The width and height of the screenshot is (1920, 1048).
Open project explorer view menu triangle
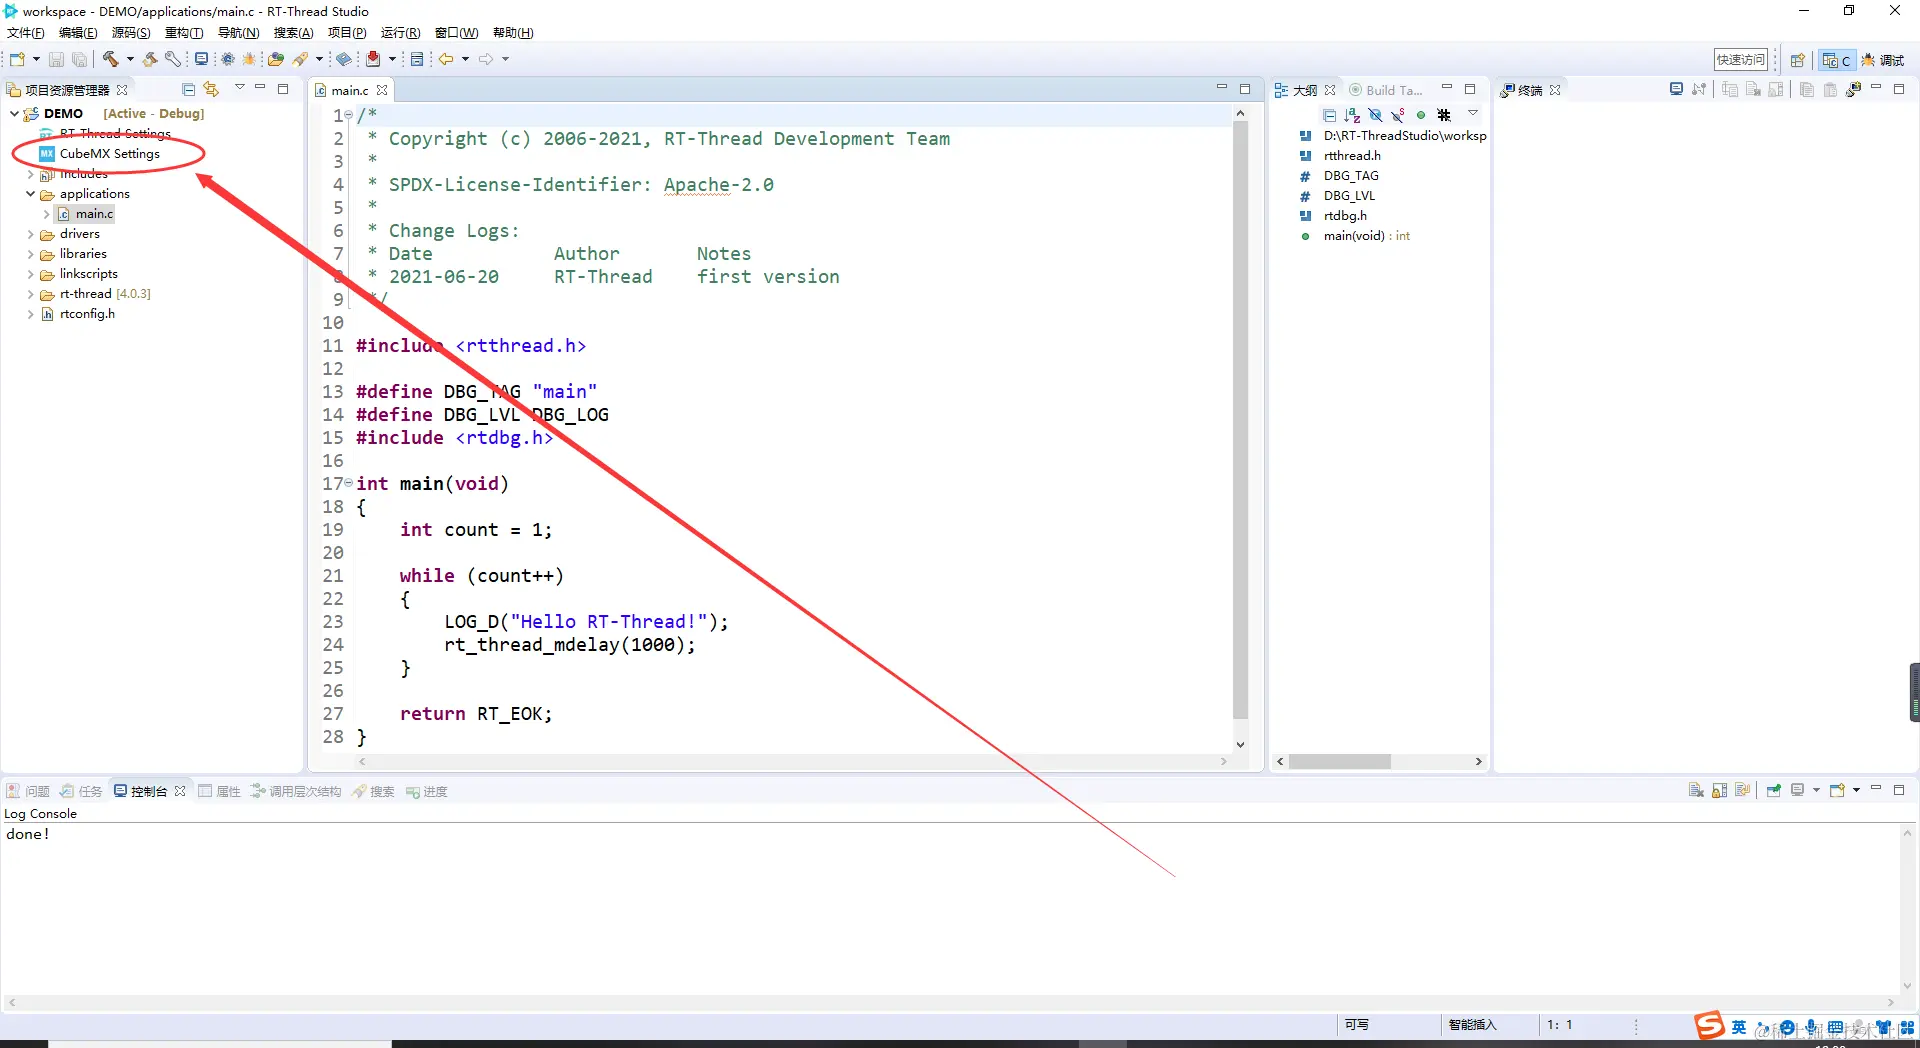coord(240,88)
